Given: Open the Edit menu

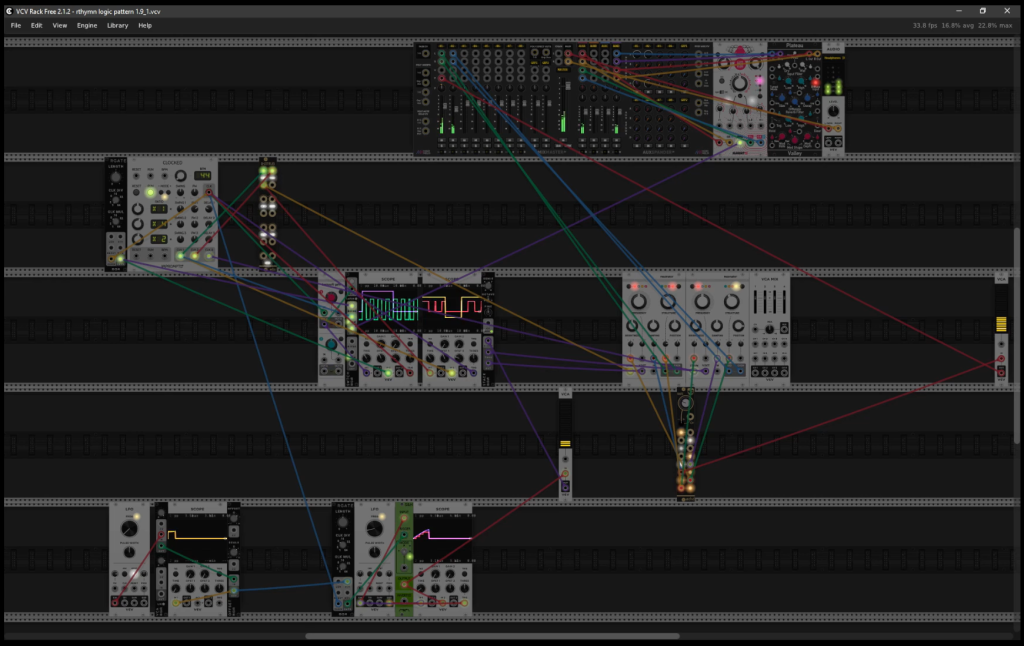Looking at the screenshot, I should (x=37, y=25).
